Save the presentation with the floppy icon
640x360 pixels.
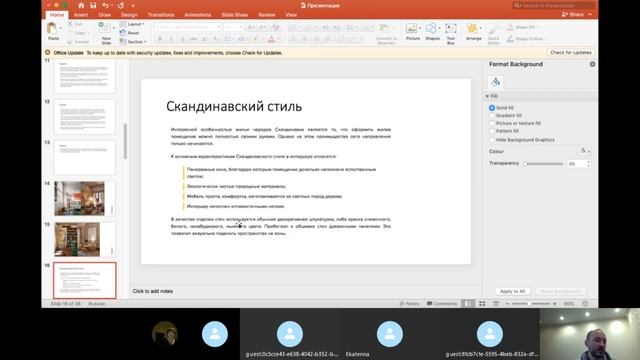(x=93, y=5)
